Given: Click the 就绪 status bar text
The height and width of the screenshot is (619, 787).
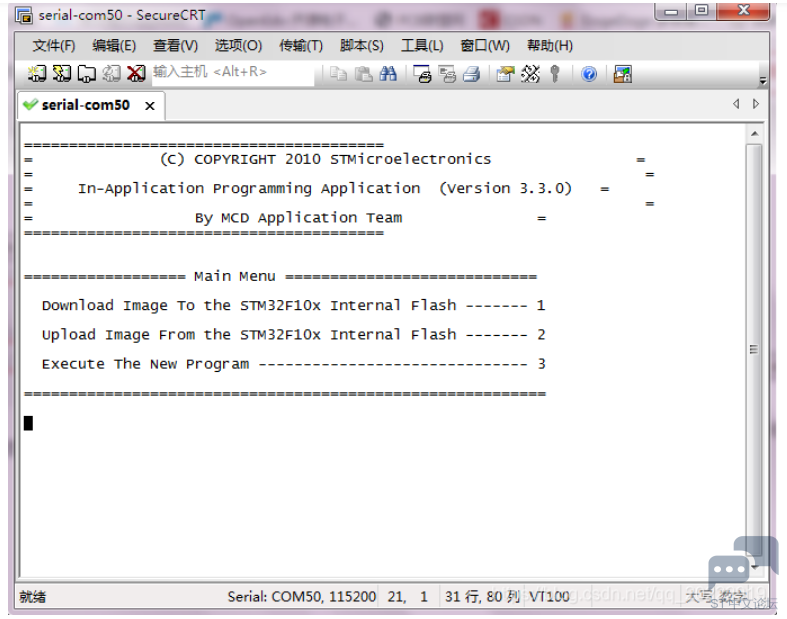Looking at the screenshot, I should [33, 597].
